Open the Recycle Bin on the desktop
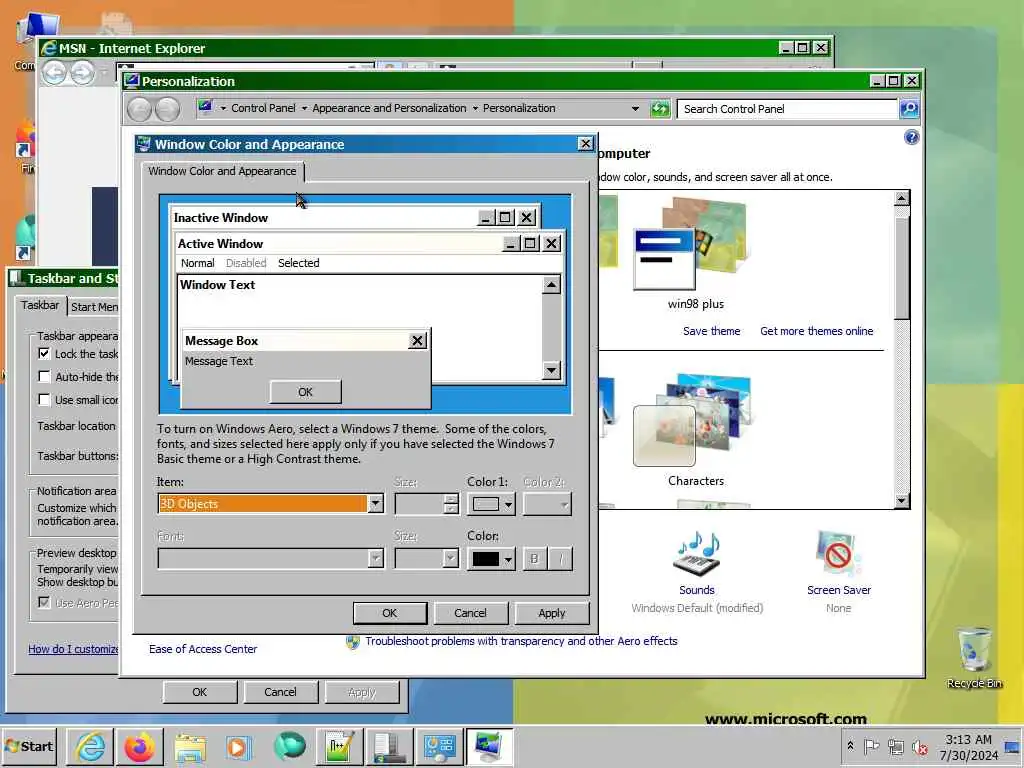Image resolution: width=1024 pixels, height=768 pixels. click(x=974, y=656)
